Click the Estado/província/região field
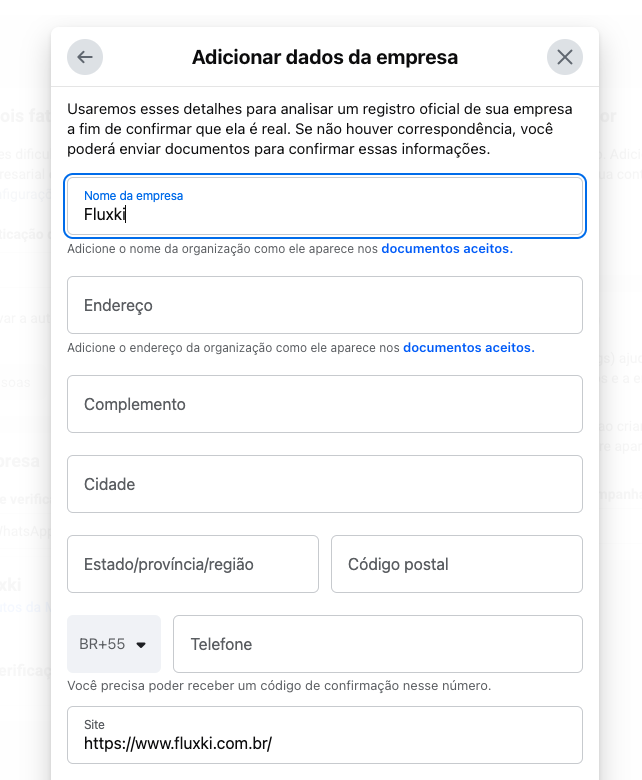The image size is (642, 780). (x=192, y=564)
